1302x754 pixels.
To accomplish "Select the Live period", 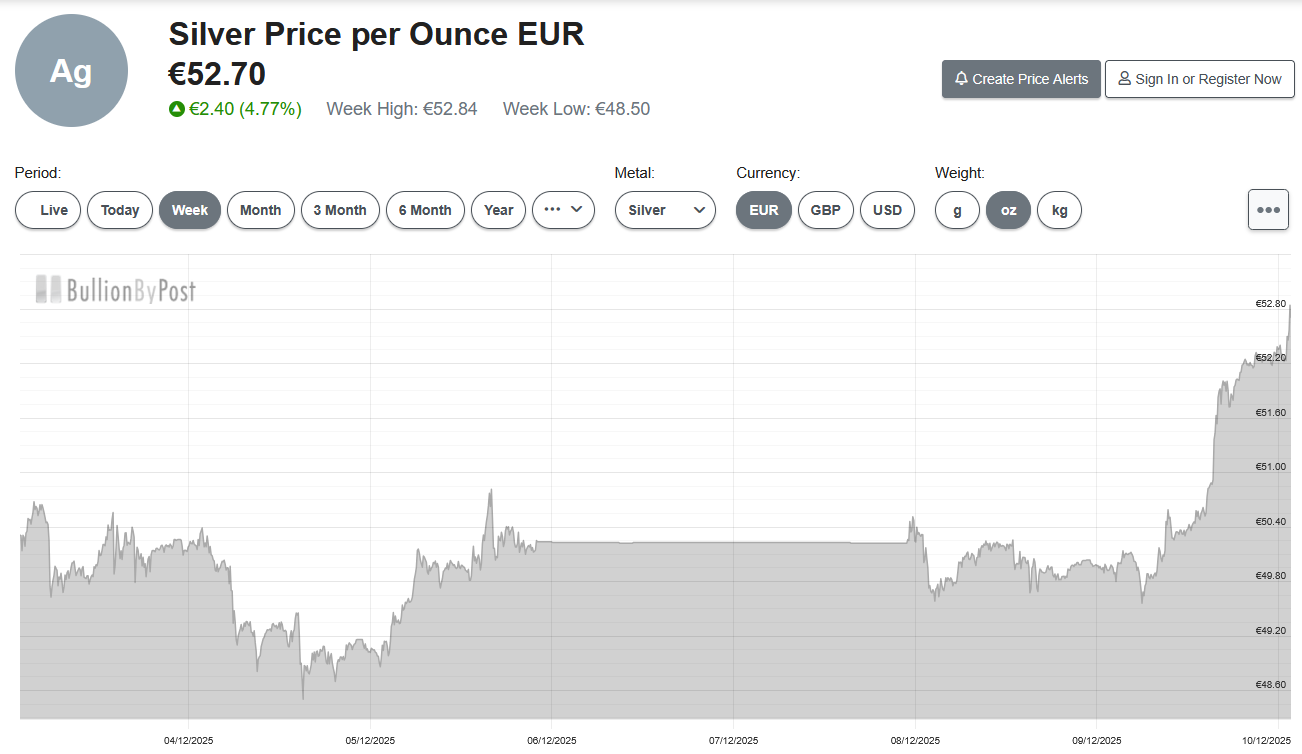I will tap(48, 210).
